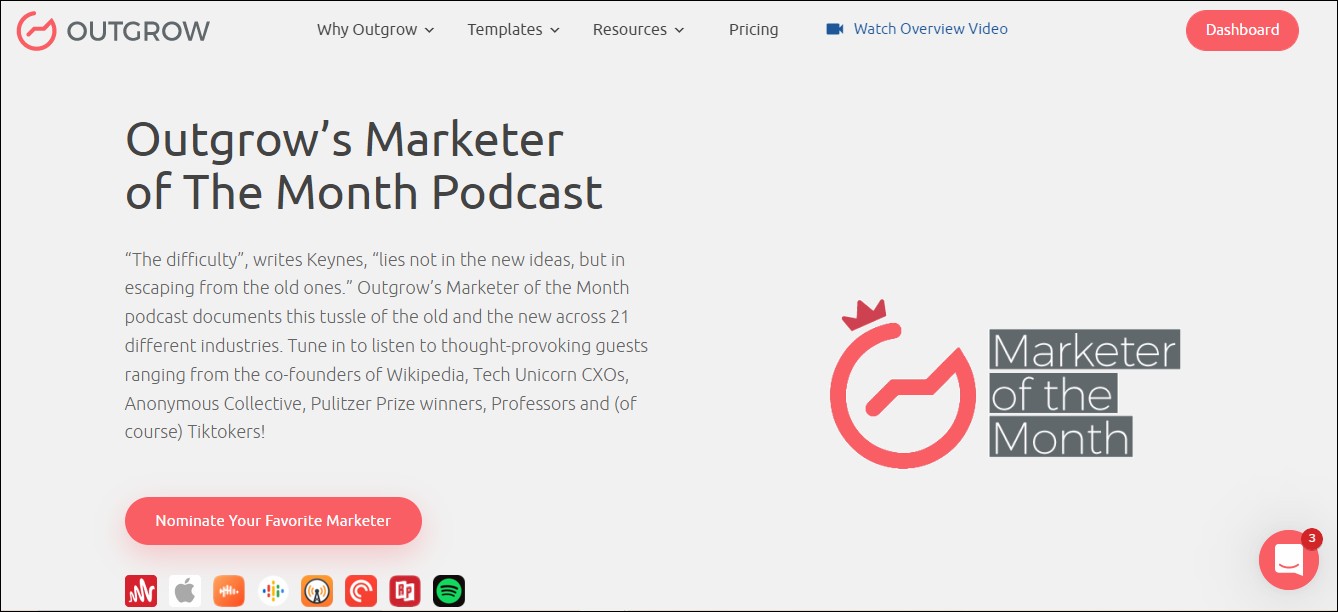Open the Resources dropdown menu
This screenshot has width=1338, height=612.
[x=638, y=30]
